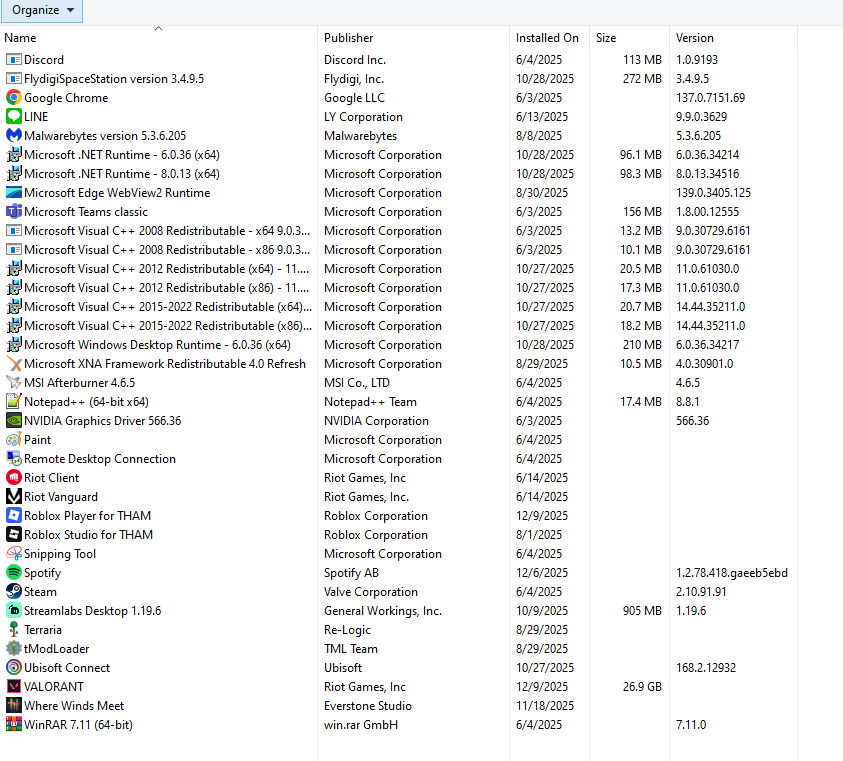The height and width of the screenshot is (761, 843).
Task: Click the Valve Corporation publisher cell
Action: click(x=370, y=592)
